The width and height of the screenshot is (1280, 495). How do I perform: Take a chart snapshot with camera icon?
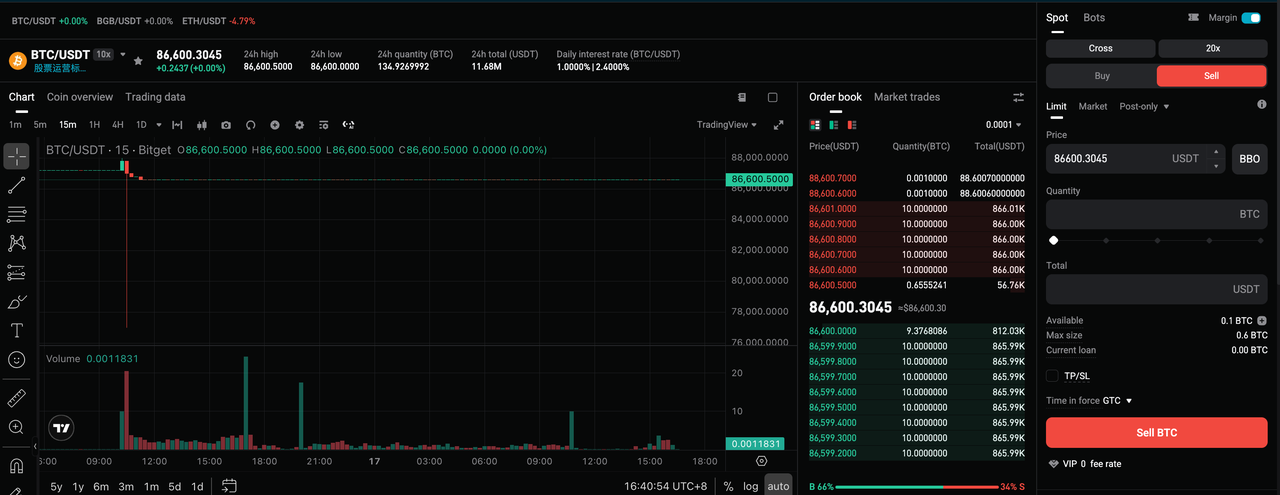point(226,125)
